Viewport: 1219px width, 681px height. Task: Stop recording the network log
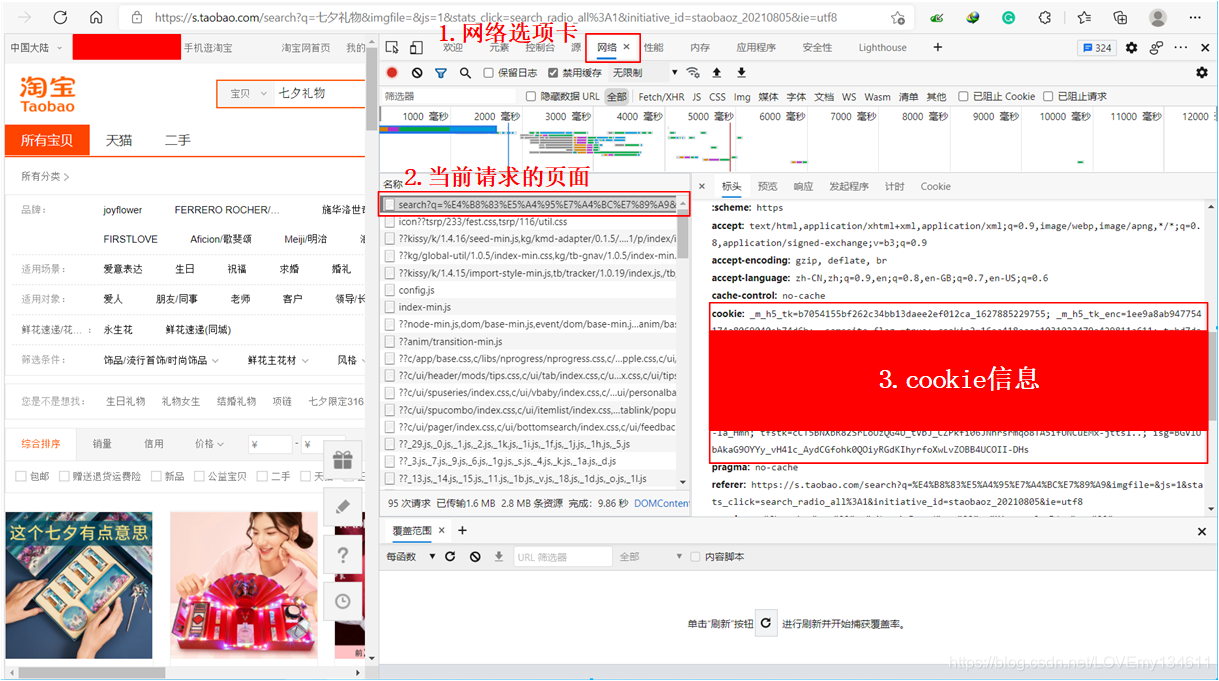click(x=392, y=73)
